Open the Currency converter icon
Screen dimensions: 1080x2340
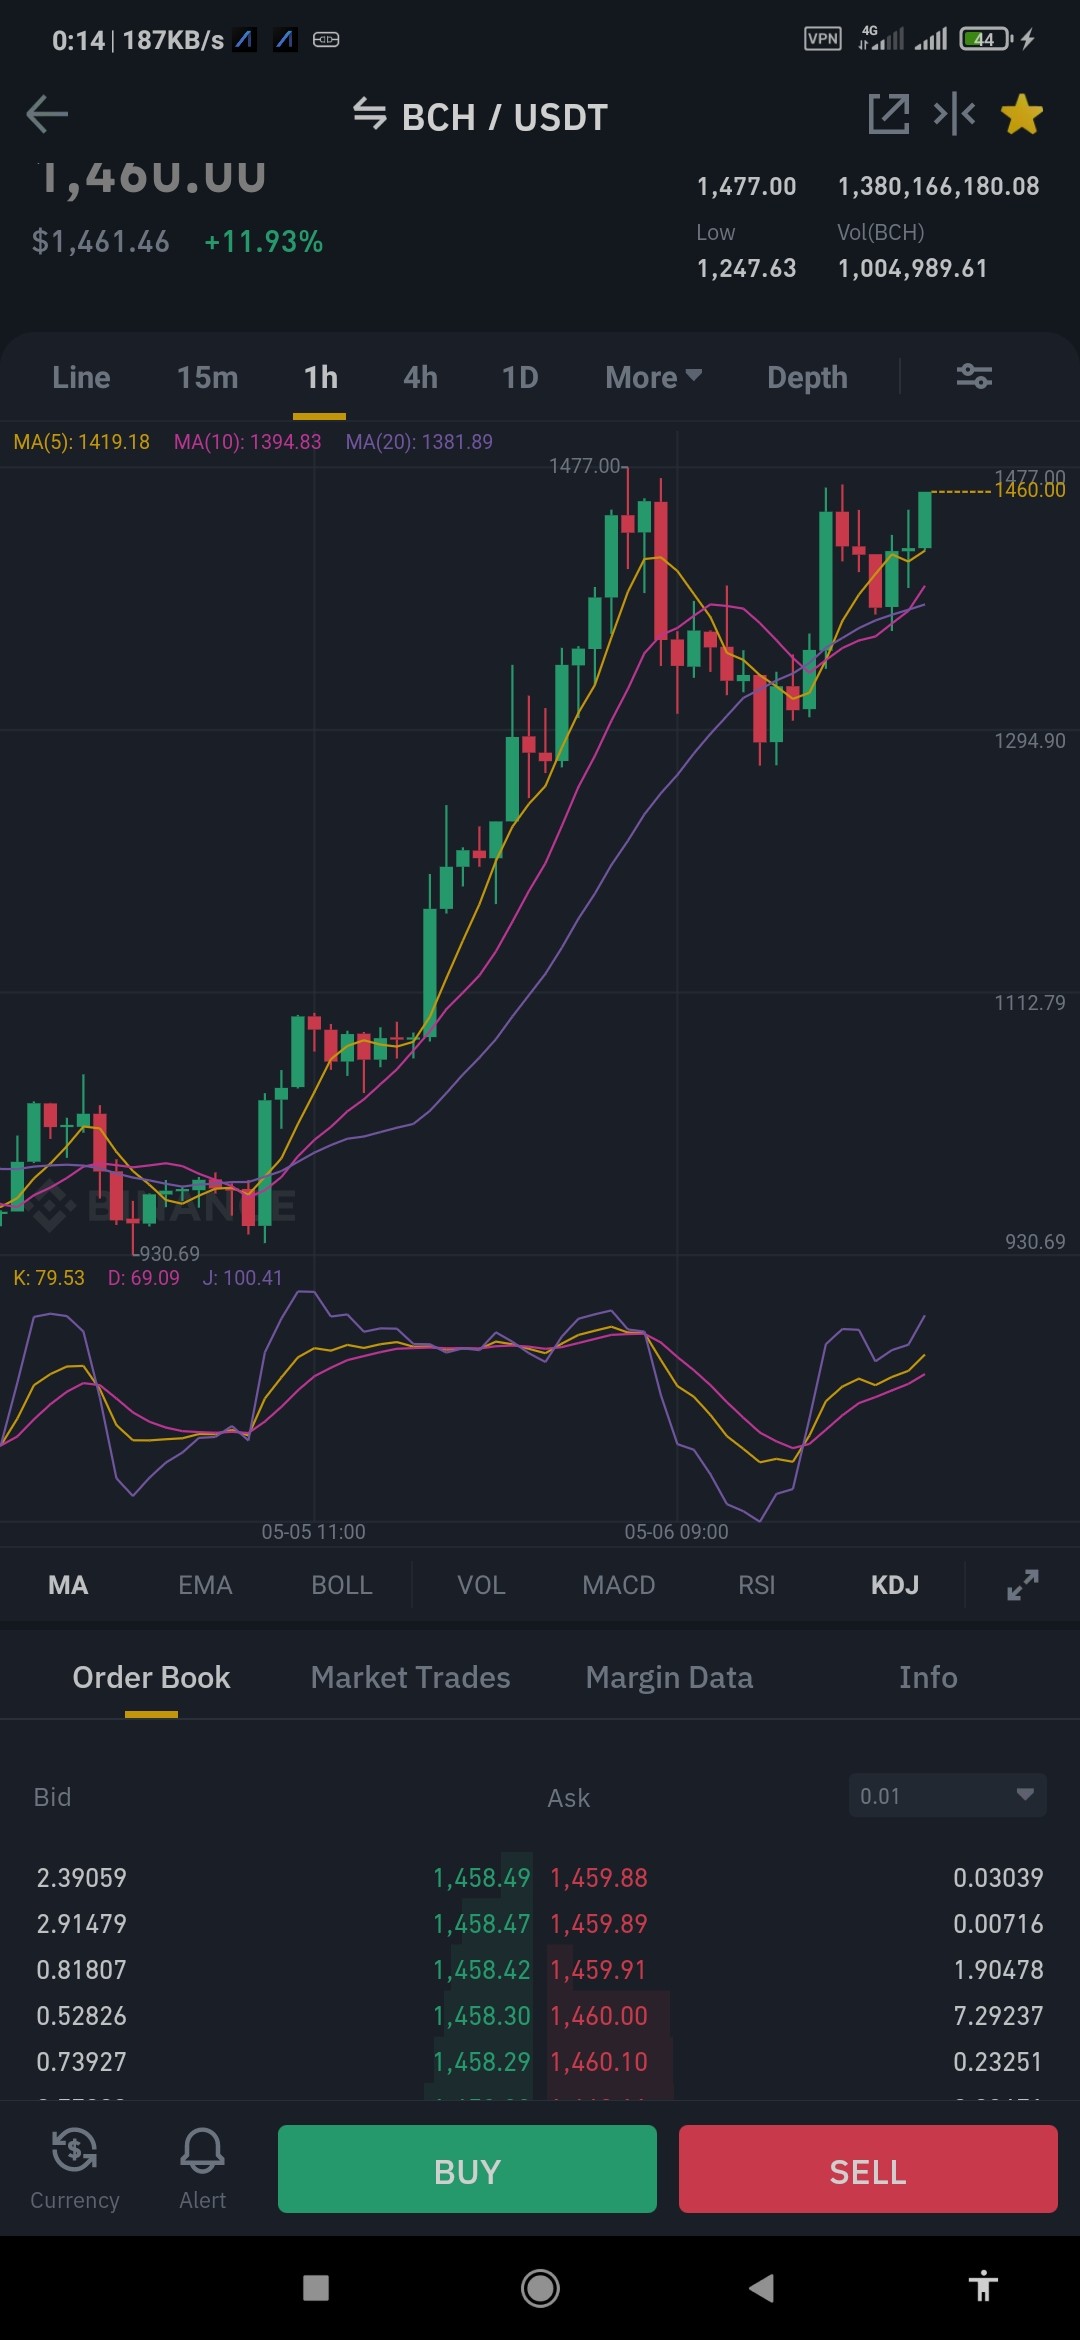[x=75, y=2168]
